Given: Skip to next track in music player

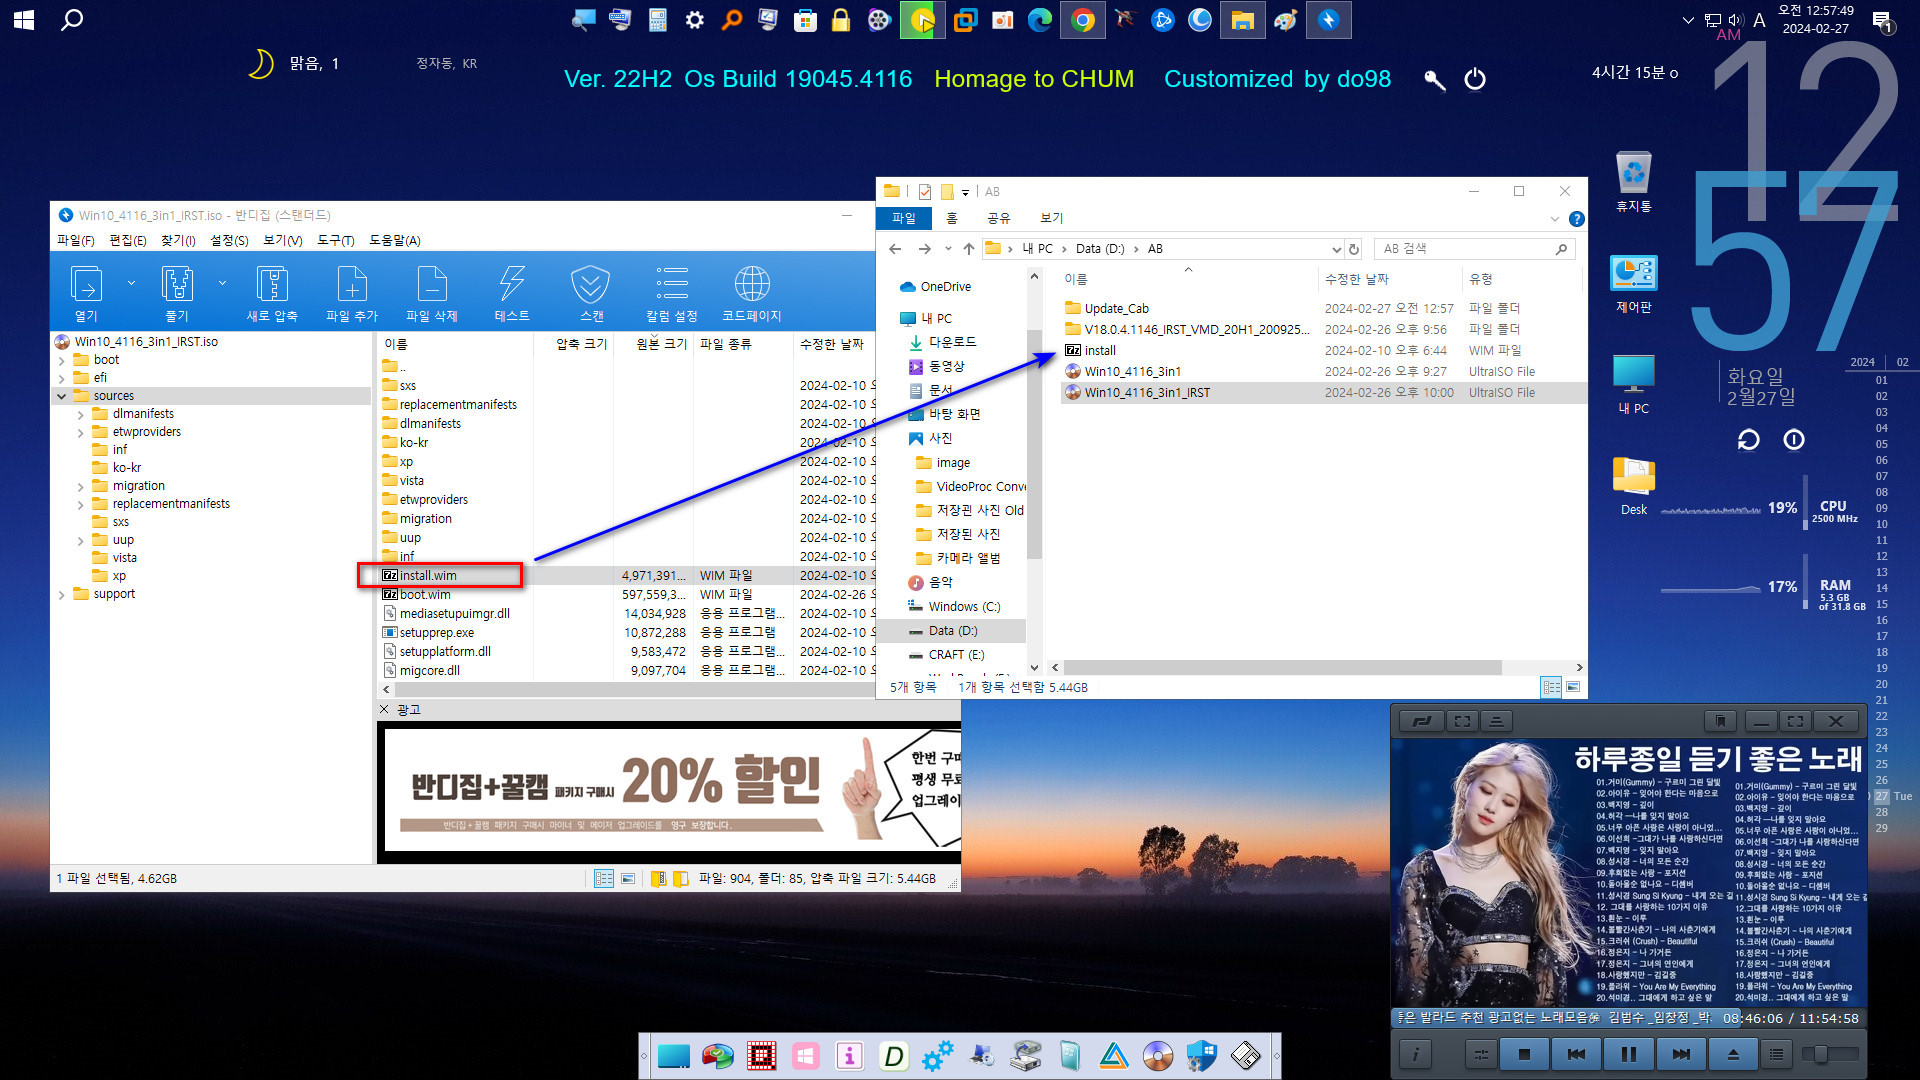Looking at the screenshot, I should pos(1681,1054).
